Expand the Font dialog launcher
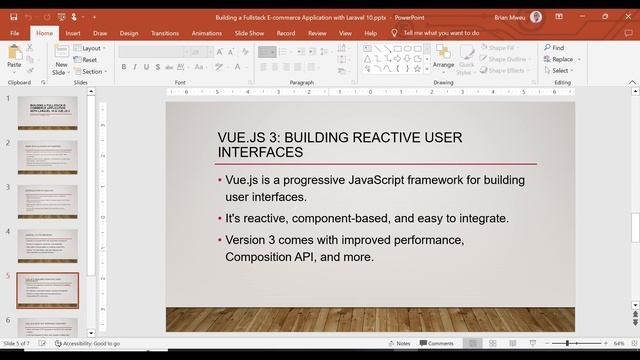This screenshot has height=360, width=640. point(250,82)
